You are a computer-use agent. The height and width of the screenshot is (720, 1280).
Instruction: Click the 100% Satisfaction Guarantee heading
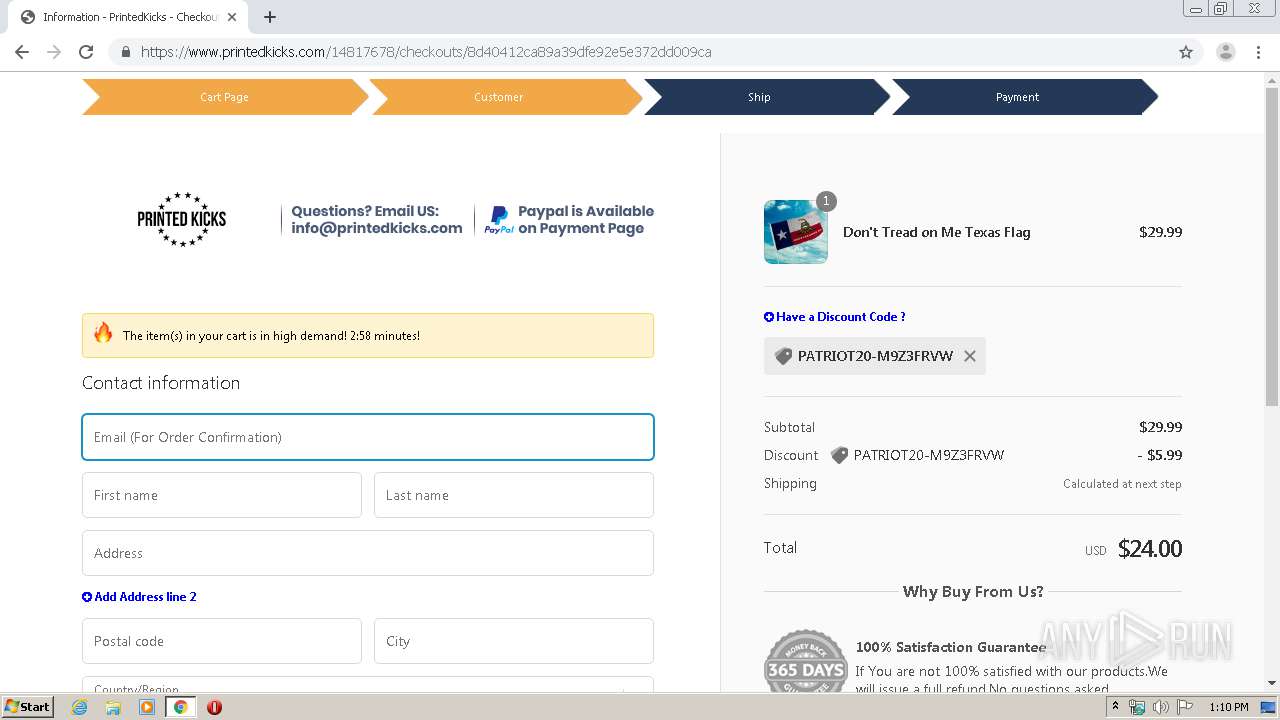[951, 647]
